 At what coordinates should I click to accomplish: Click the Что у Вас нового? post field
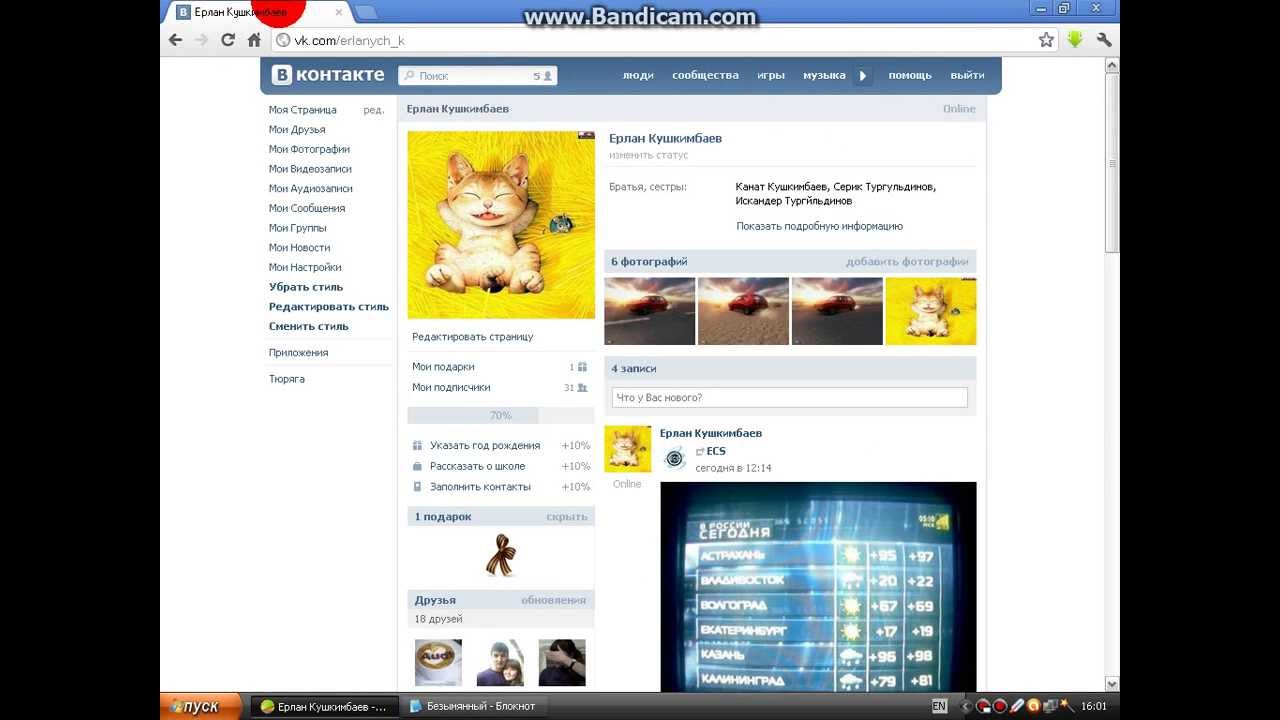point(790,397)
